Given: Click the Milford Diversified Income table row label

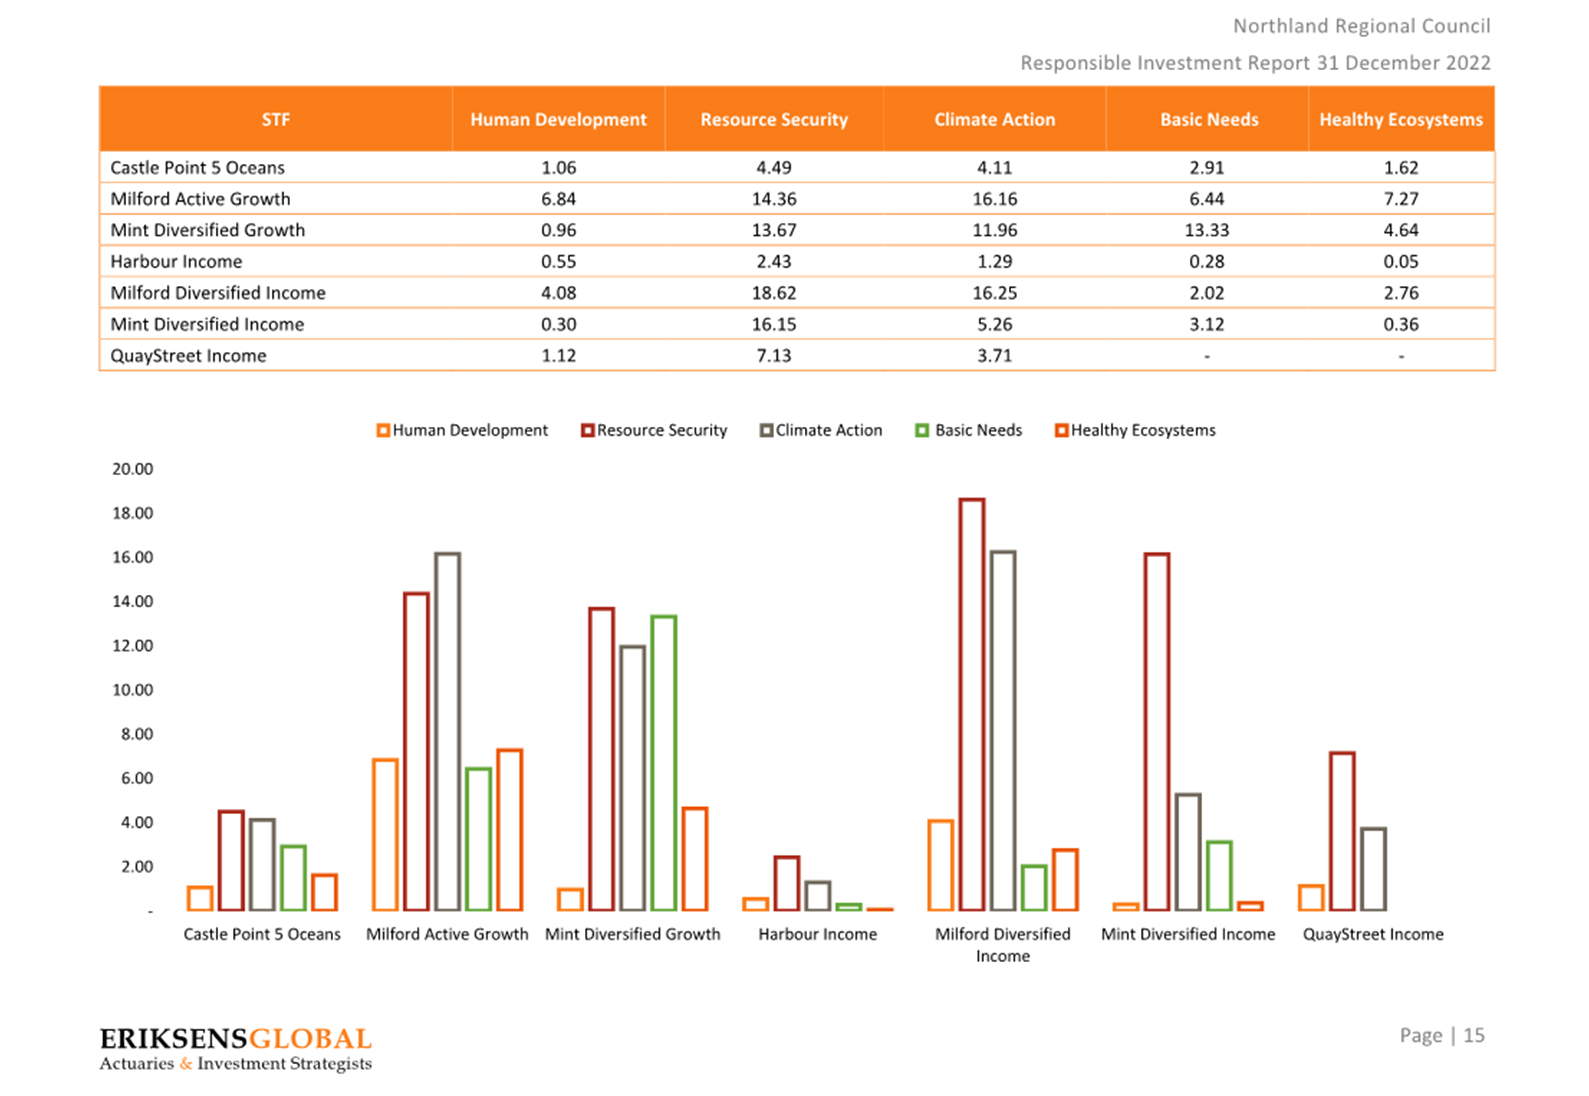Looking at the screenshot, I should [218, 293].
